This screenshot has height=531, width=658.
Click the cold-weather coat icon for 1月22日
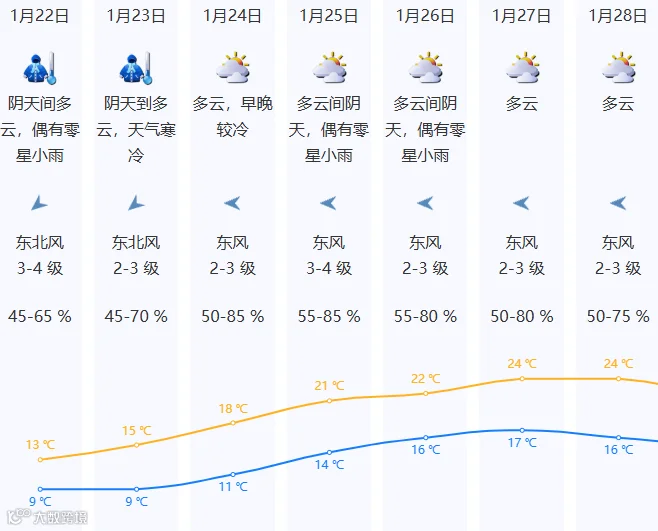(40, 68)
